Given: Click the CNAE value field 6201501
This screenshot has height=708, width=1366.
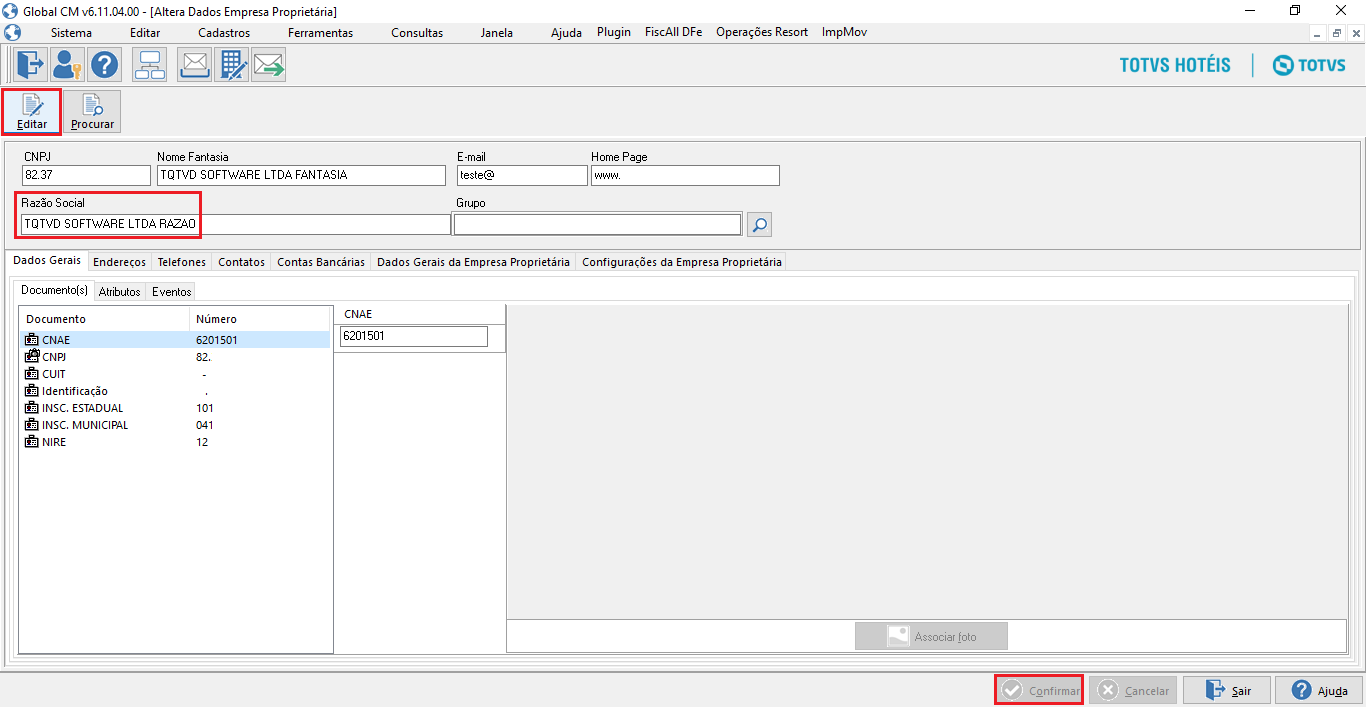Looking at the screenshot, I should [x=414, y=336].
